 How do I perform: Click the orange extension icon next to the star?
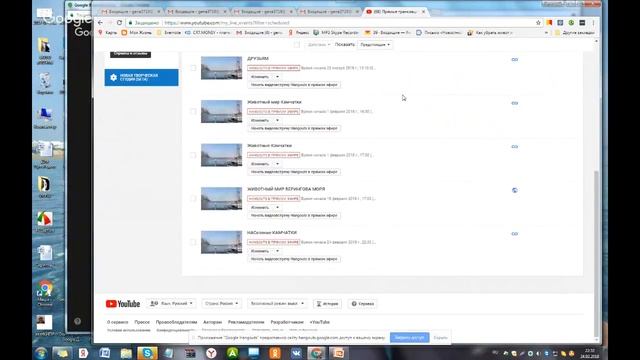click(549, 23)
